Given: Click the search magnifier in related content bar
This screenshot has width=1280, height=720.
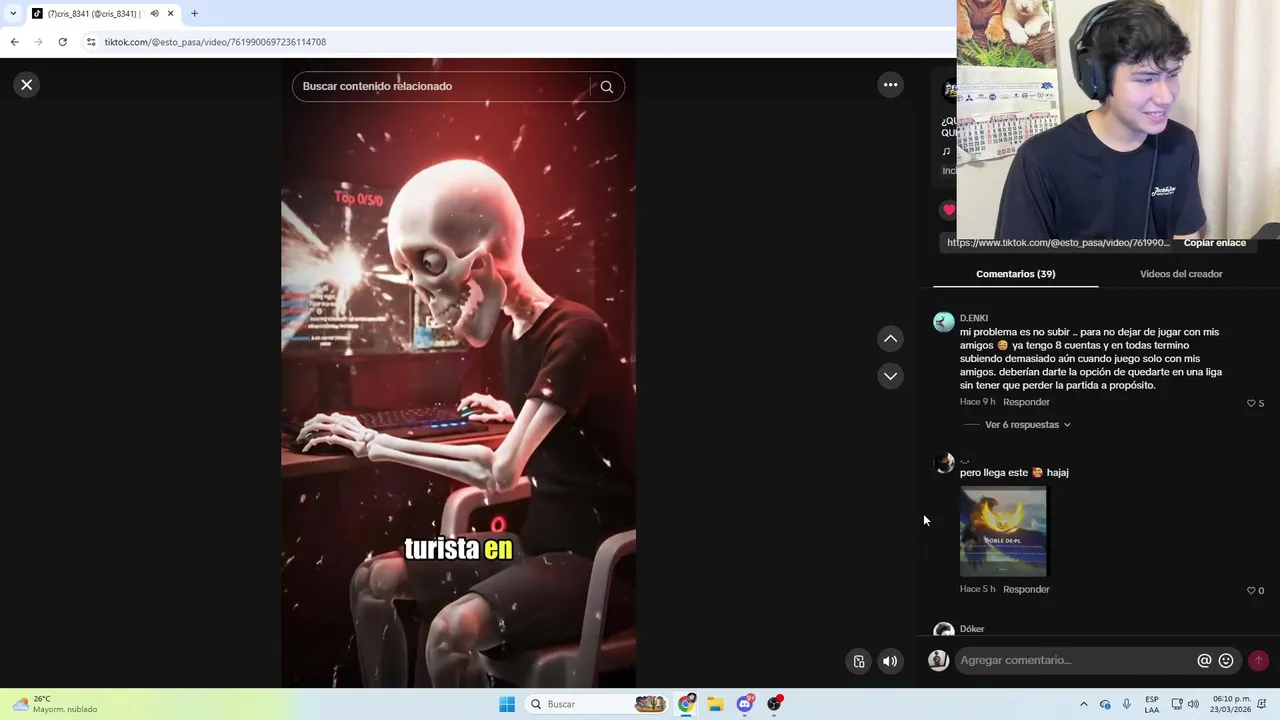Looking at the screenshot, I should (x=606, y=86).
